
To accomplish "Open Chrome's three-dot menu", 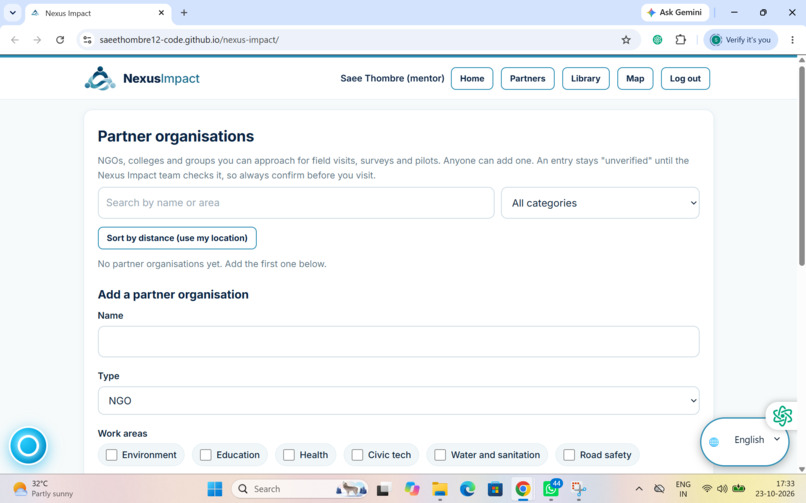I will pyautogui.click(x=792, y=40).
